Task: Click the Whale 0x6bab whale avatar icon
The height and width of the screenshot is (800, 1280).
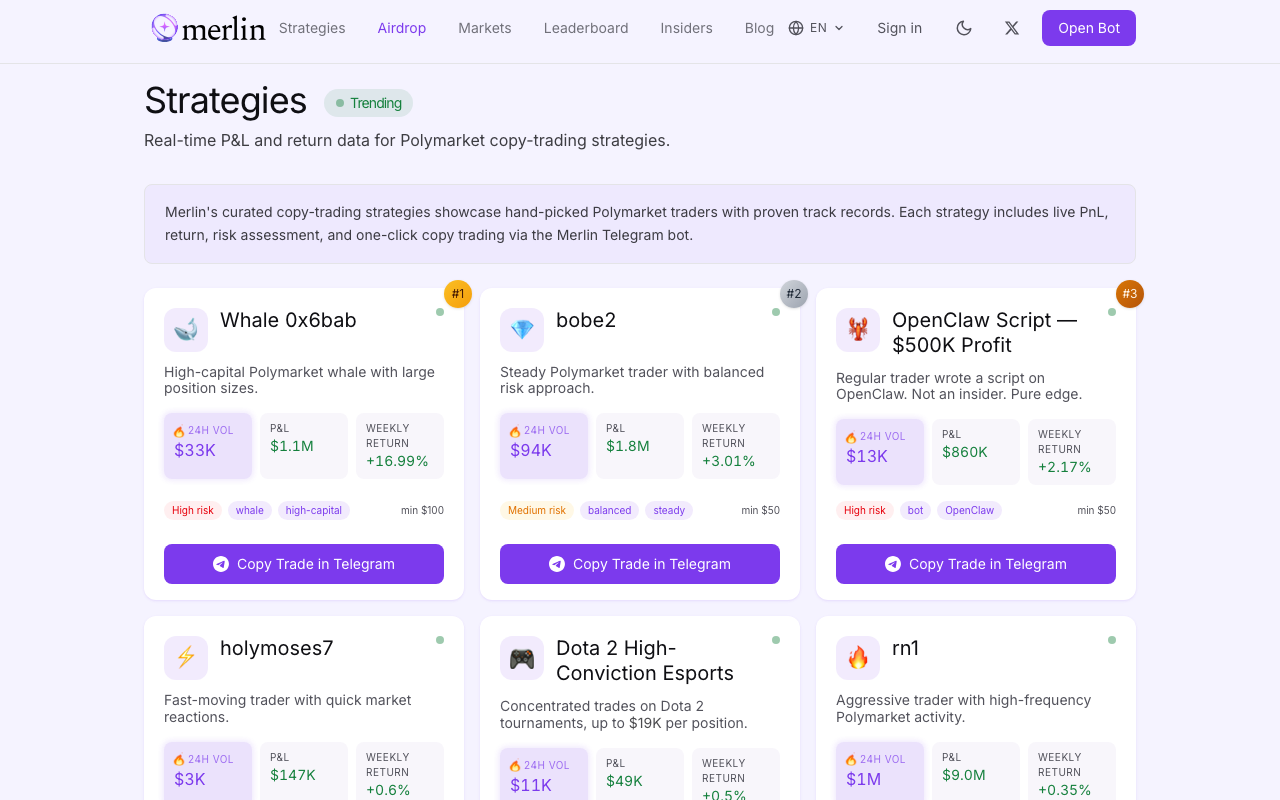Action: pos(186,330)
